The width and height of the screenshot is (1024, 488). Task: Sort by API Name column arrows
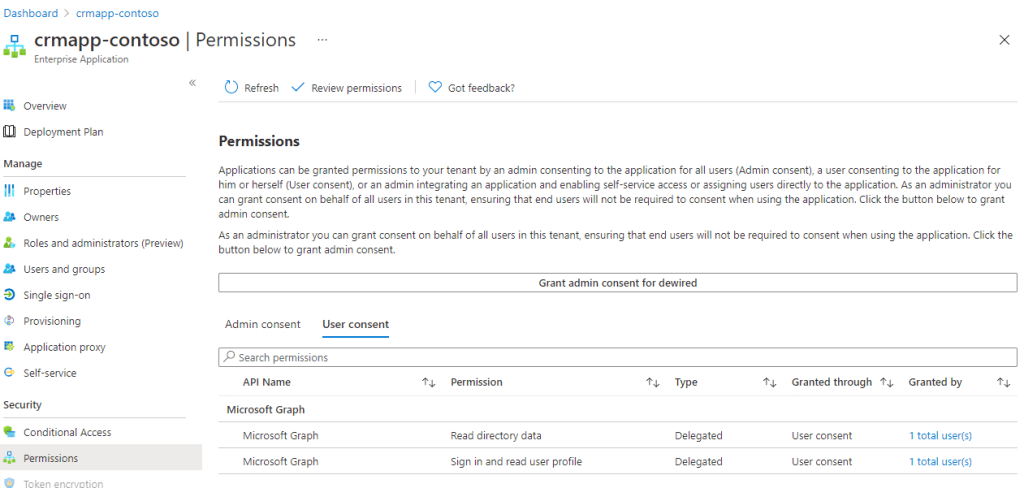[x=428, y=382]
